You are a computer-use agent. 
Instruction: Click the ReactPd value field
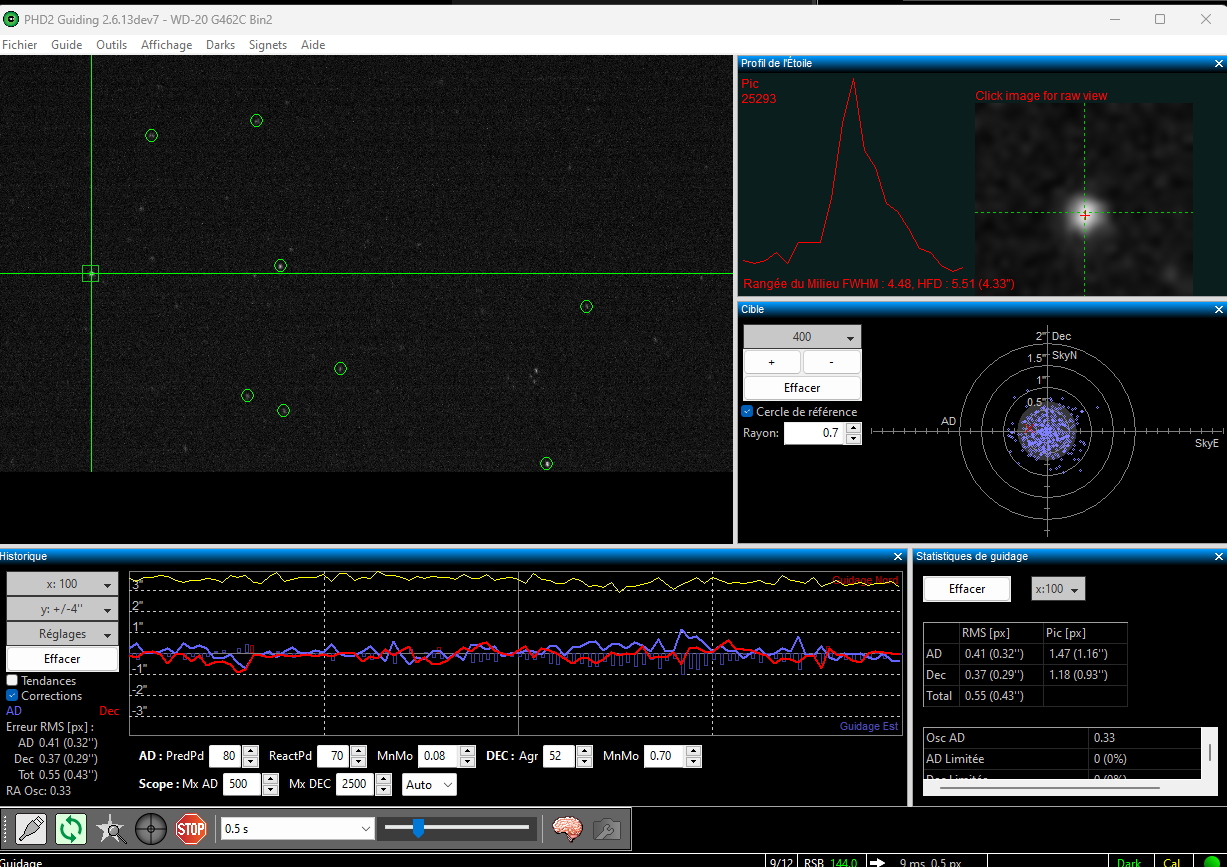click(x=334, y=756)
